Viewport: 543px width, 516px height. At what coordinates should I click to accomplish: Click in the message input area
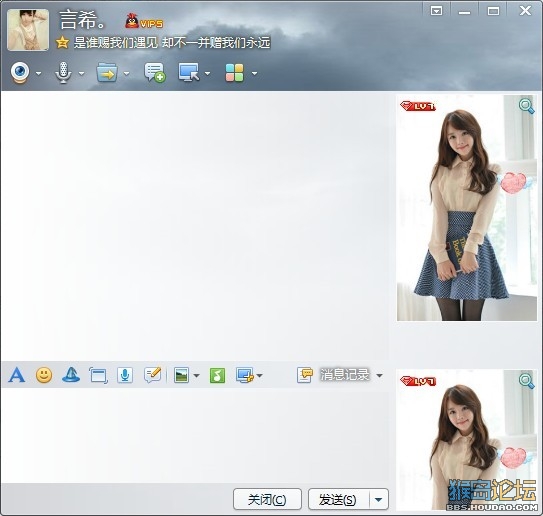point(196,435)
